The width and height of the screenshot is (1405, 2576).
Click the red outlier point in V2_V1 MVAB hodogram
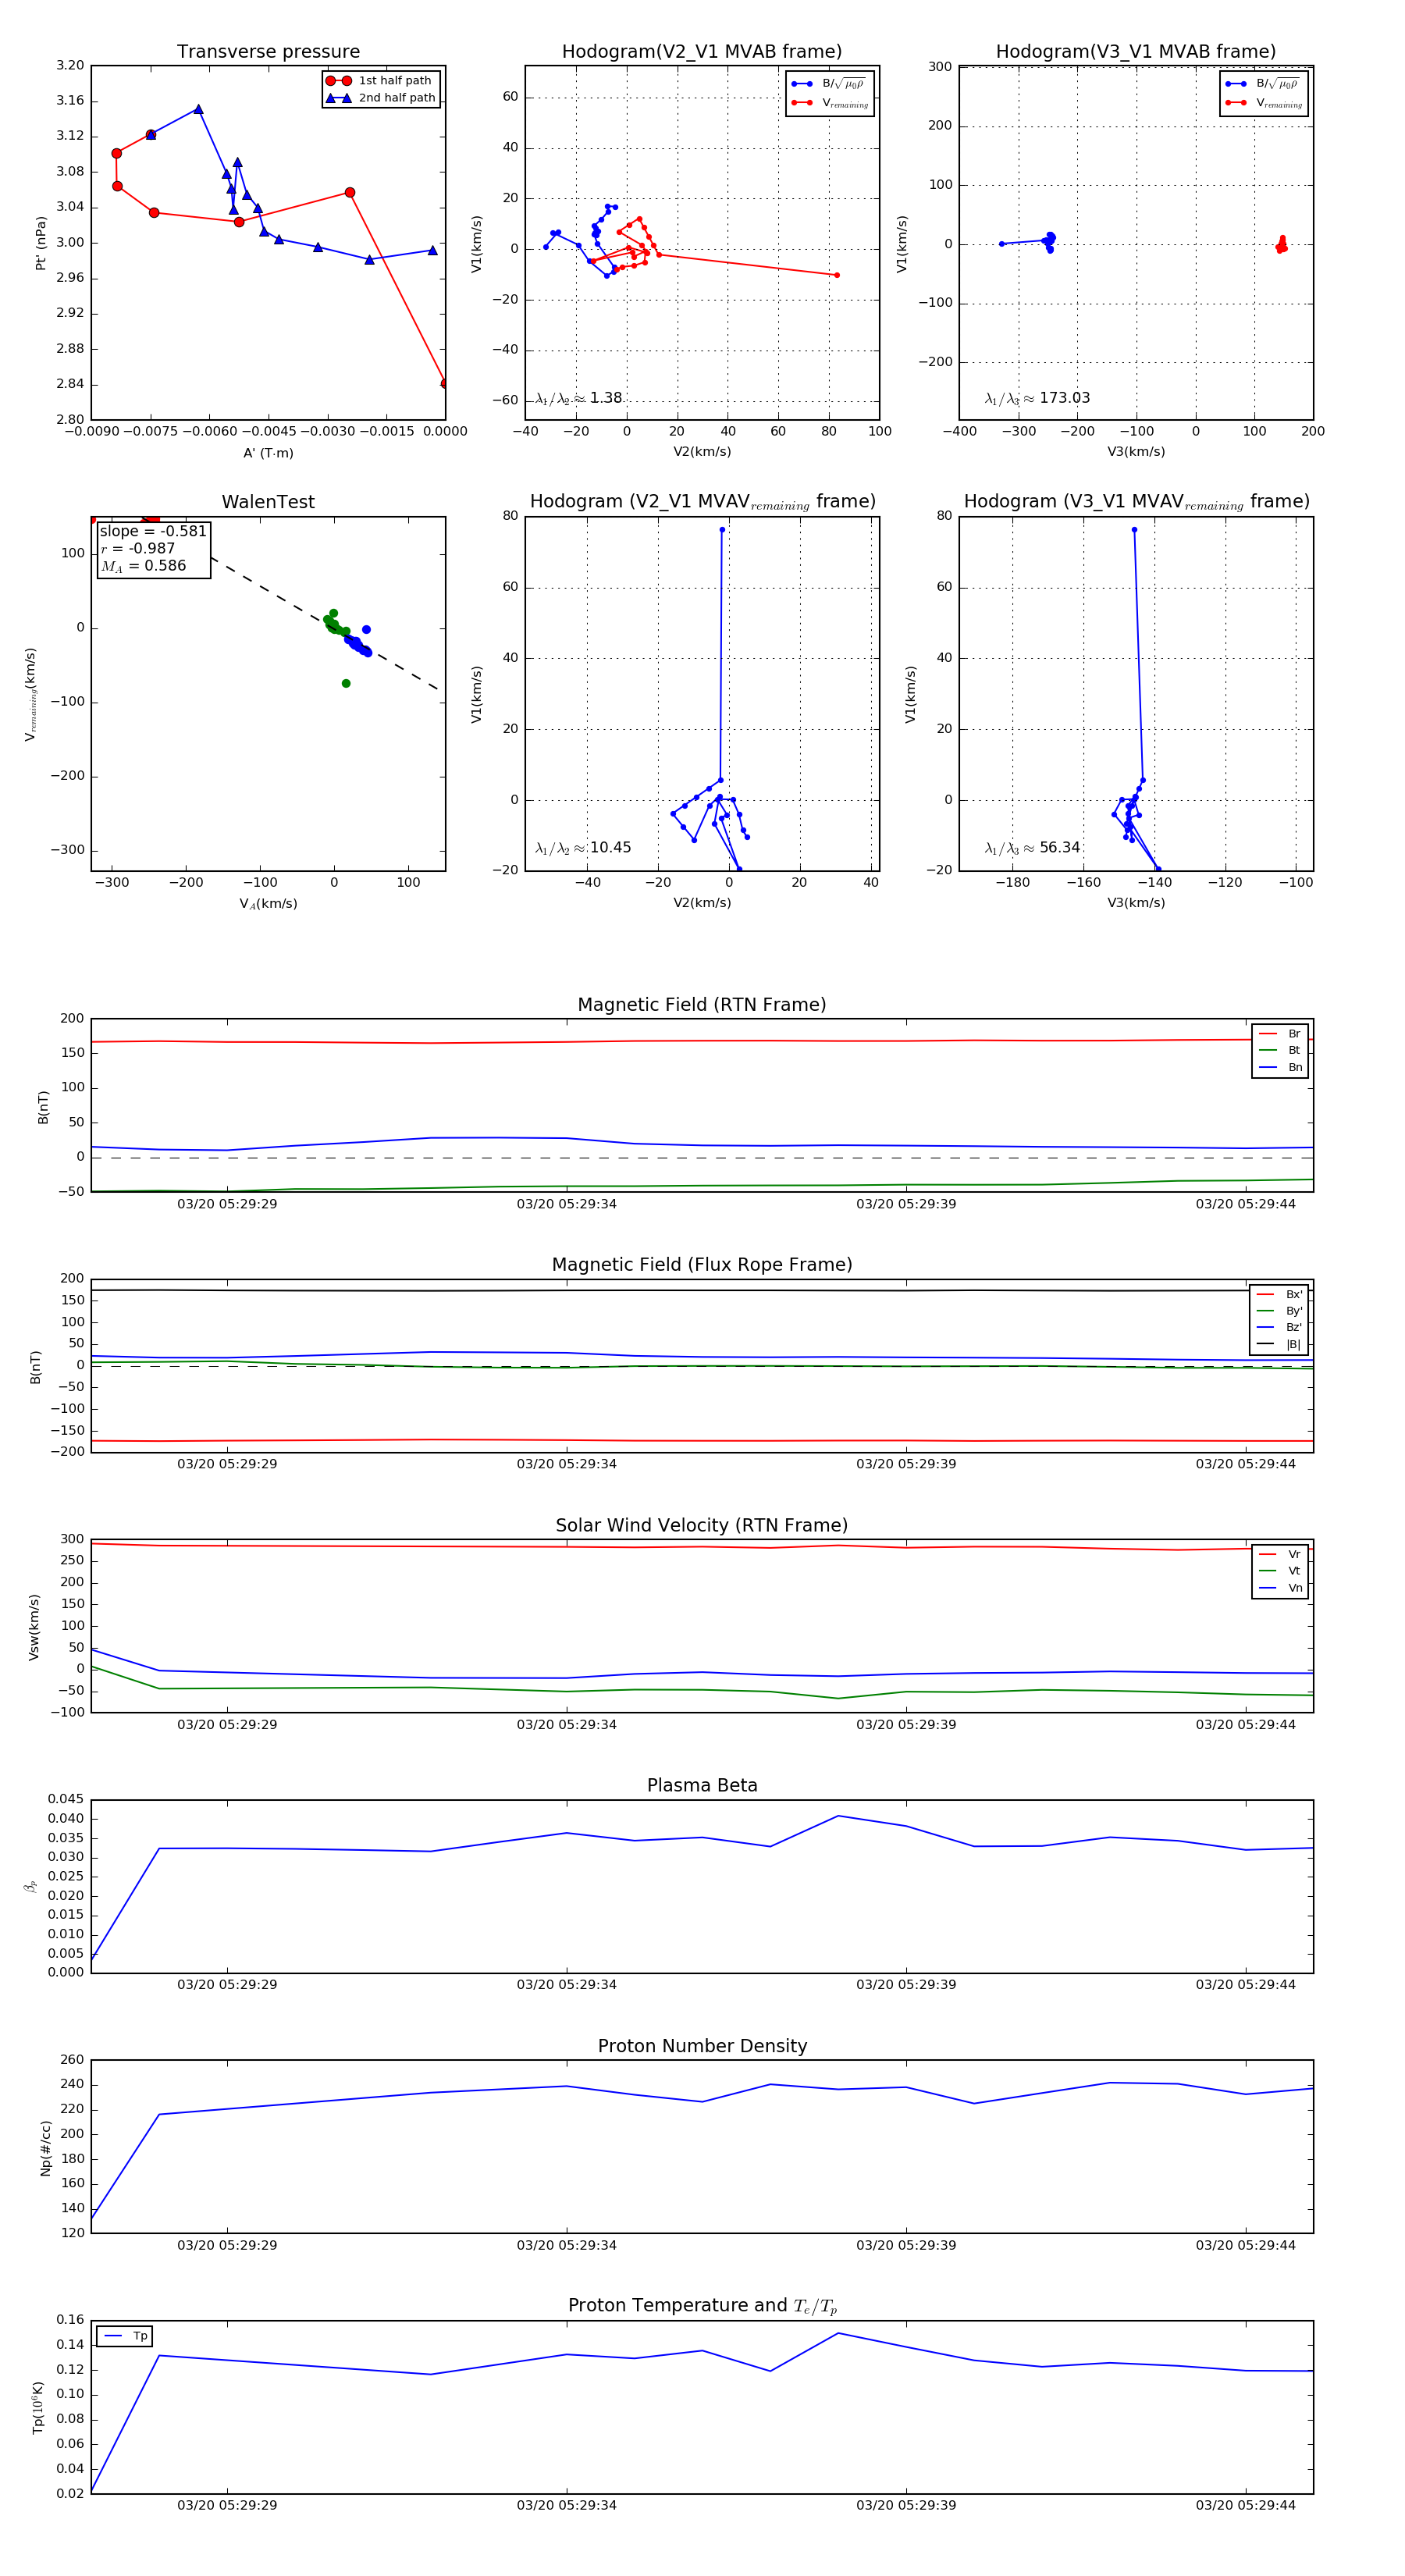(836, 275)
